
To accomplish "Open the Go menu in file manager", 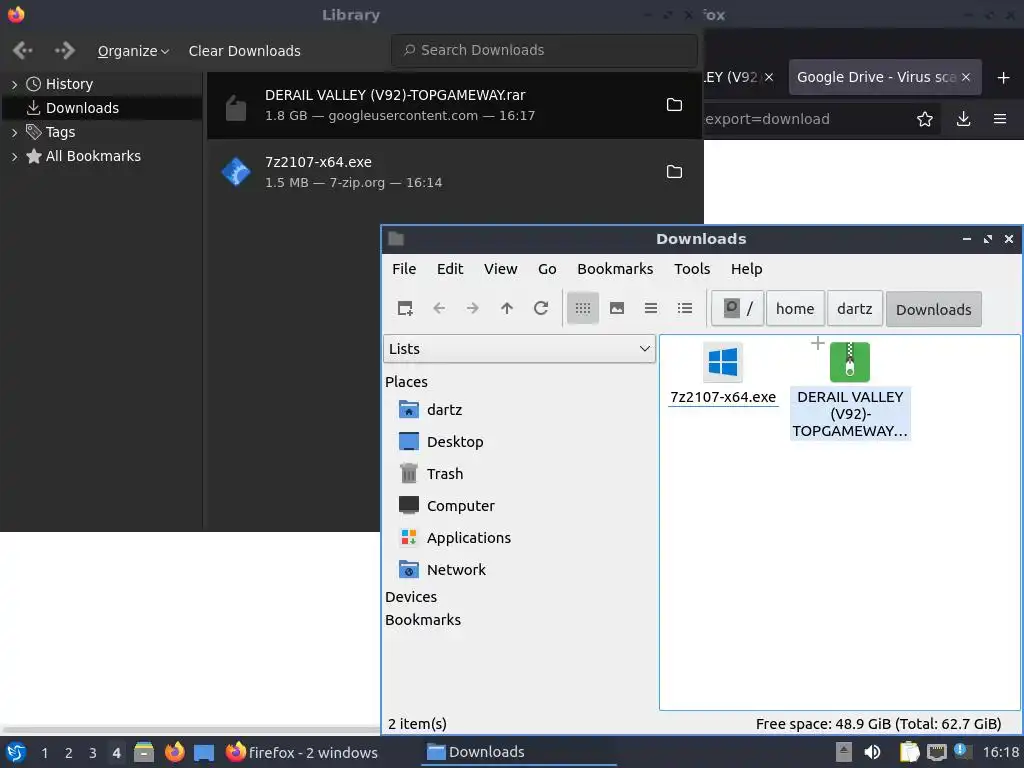I will pyautogui.click(x=547, y=269).
